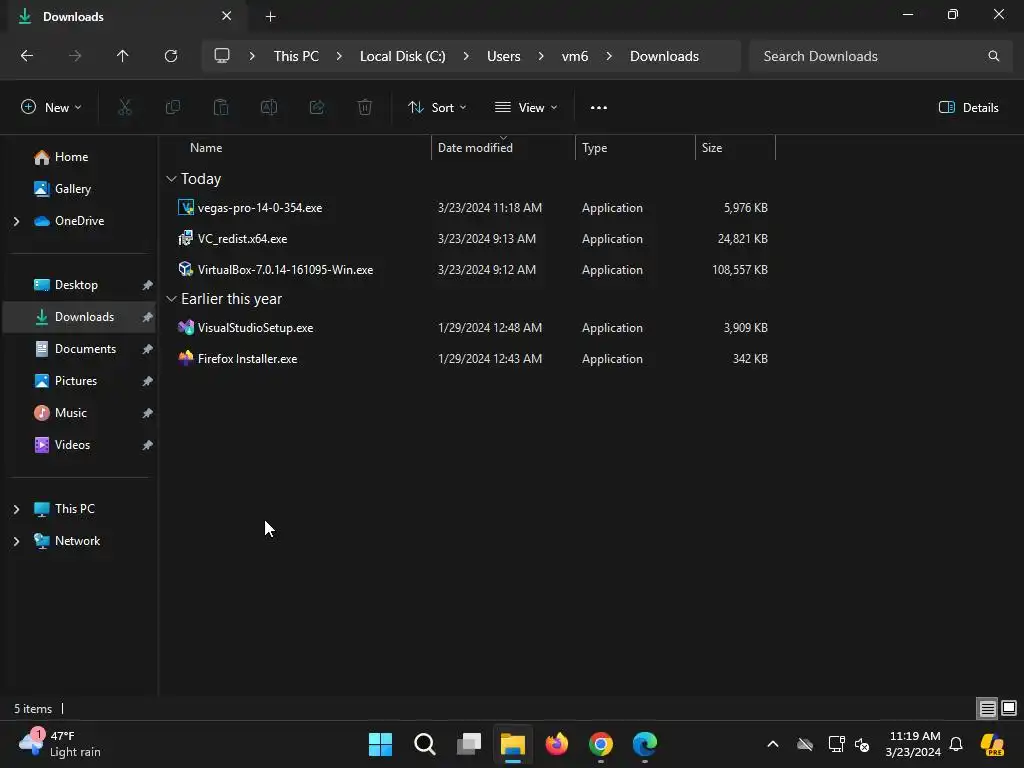Unpin Music using its pin icon
1024x768 pixels.
click(148, 413)
